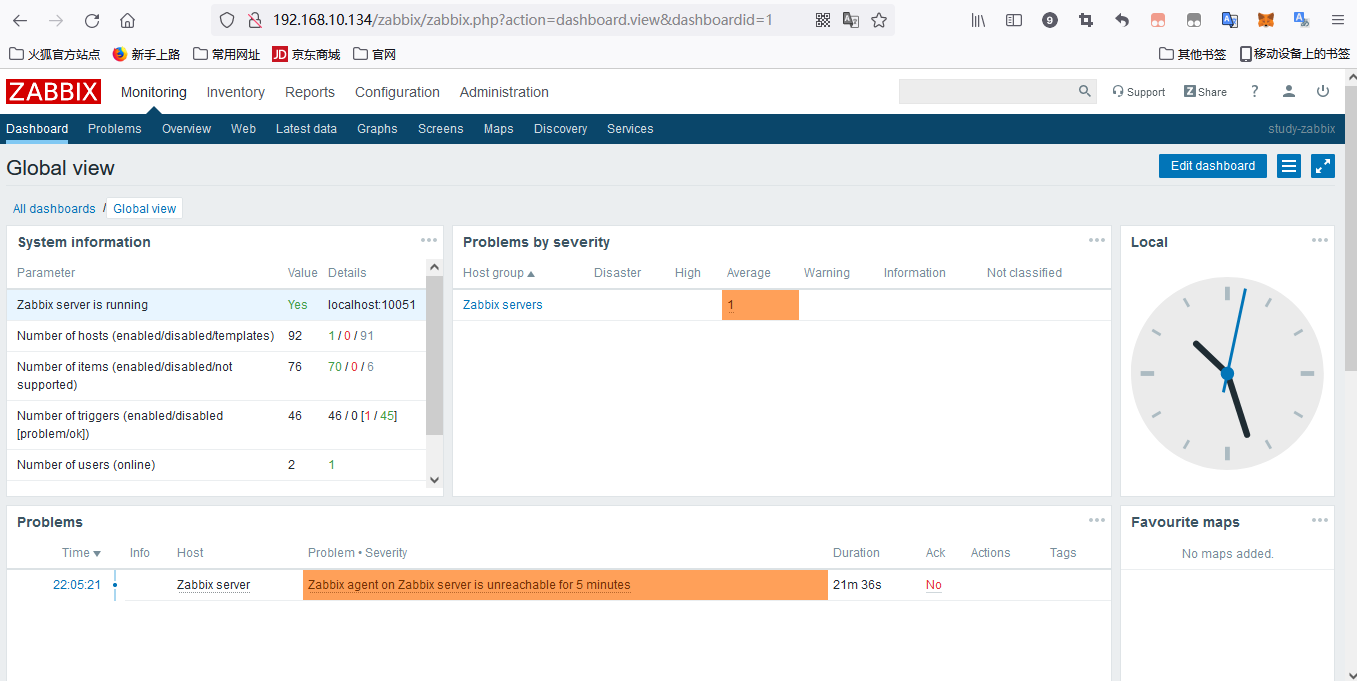Open the Maps submenu tab
This screenshot has height=681, width=1357.
pyautogui.click(x=499, y=129)
